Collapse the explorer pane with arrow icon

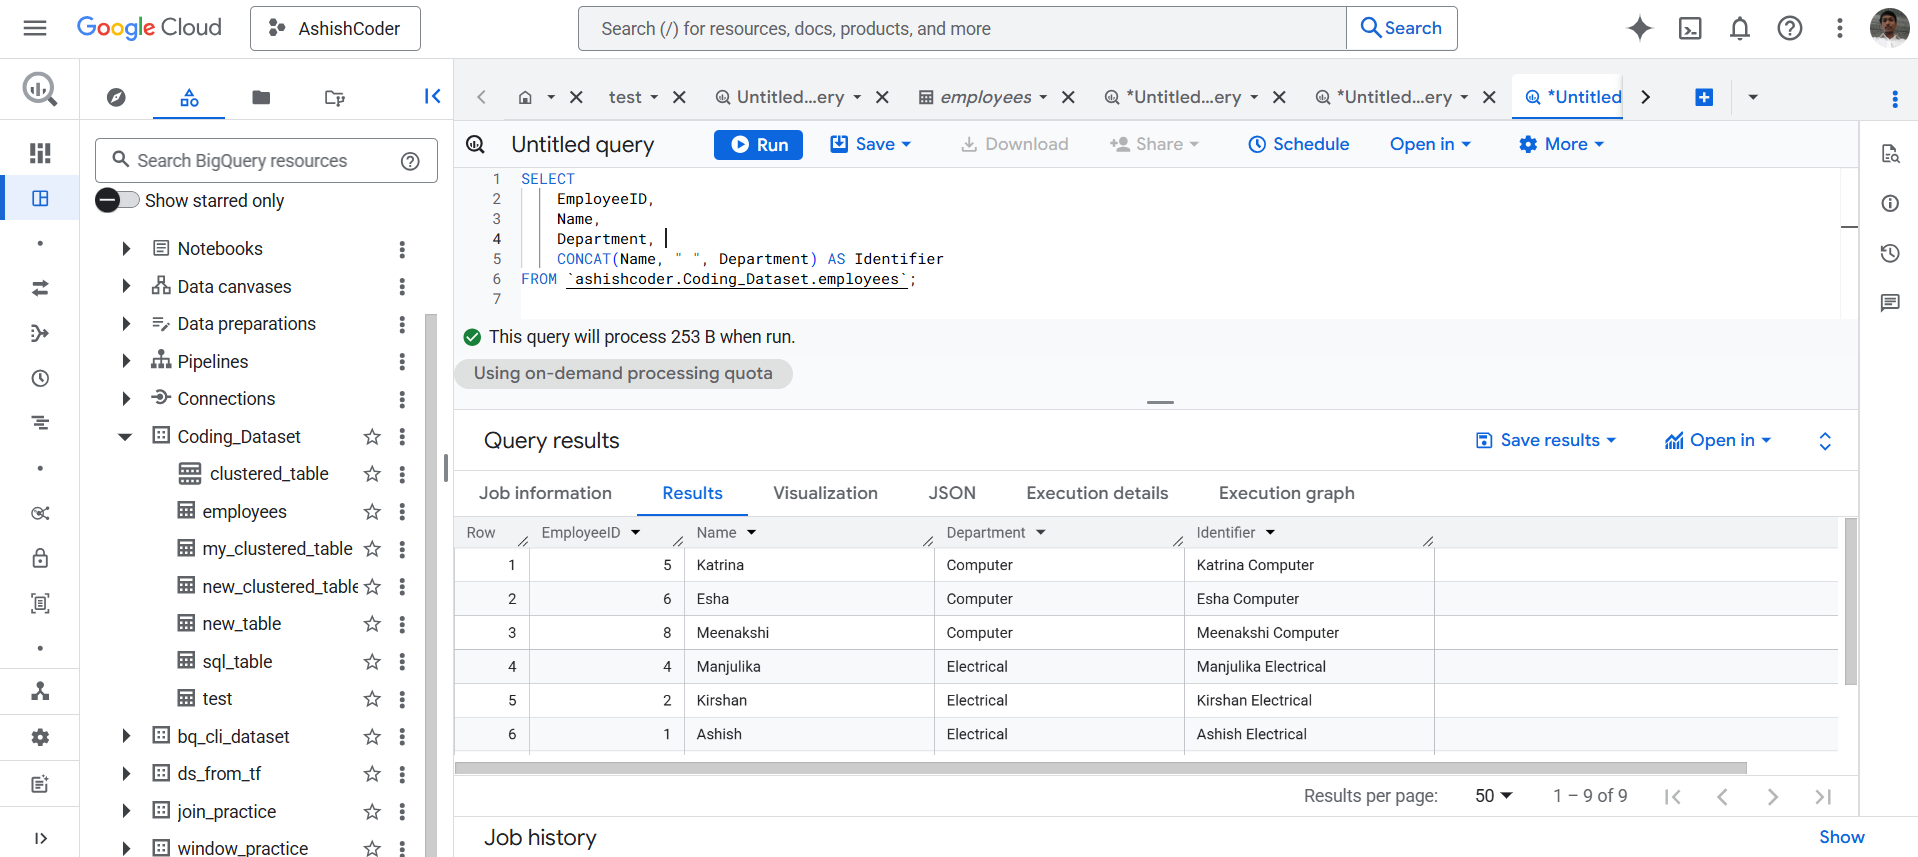tap(432, 96)
